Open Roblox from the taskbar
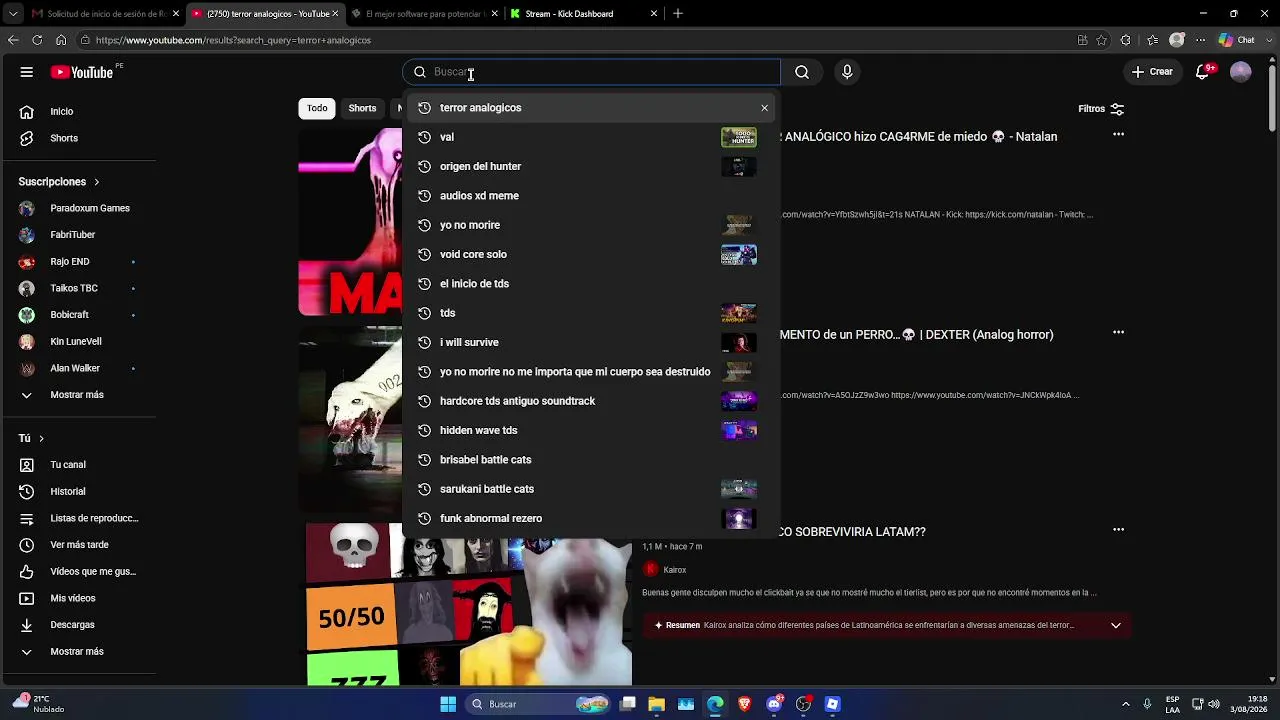 (832, 704)
